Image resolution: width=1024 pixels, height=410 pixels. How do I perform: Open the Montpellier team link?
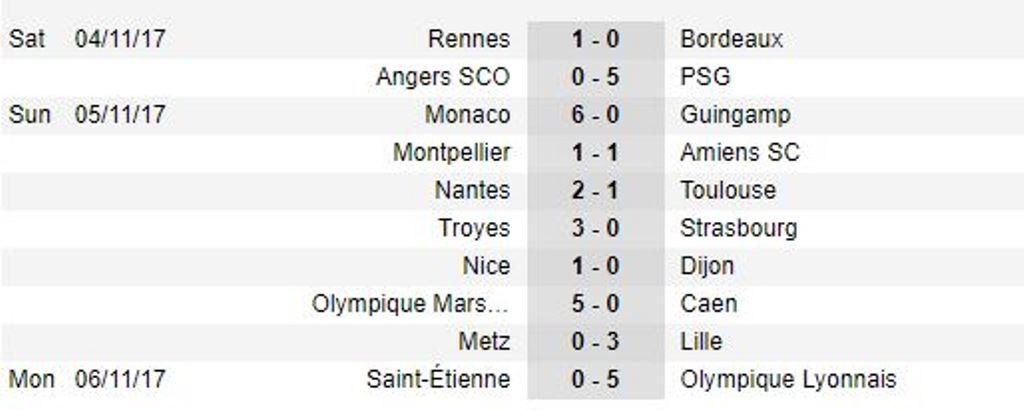point(452,153)
